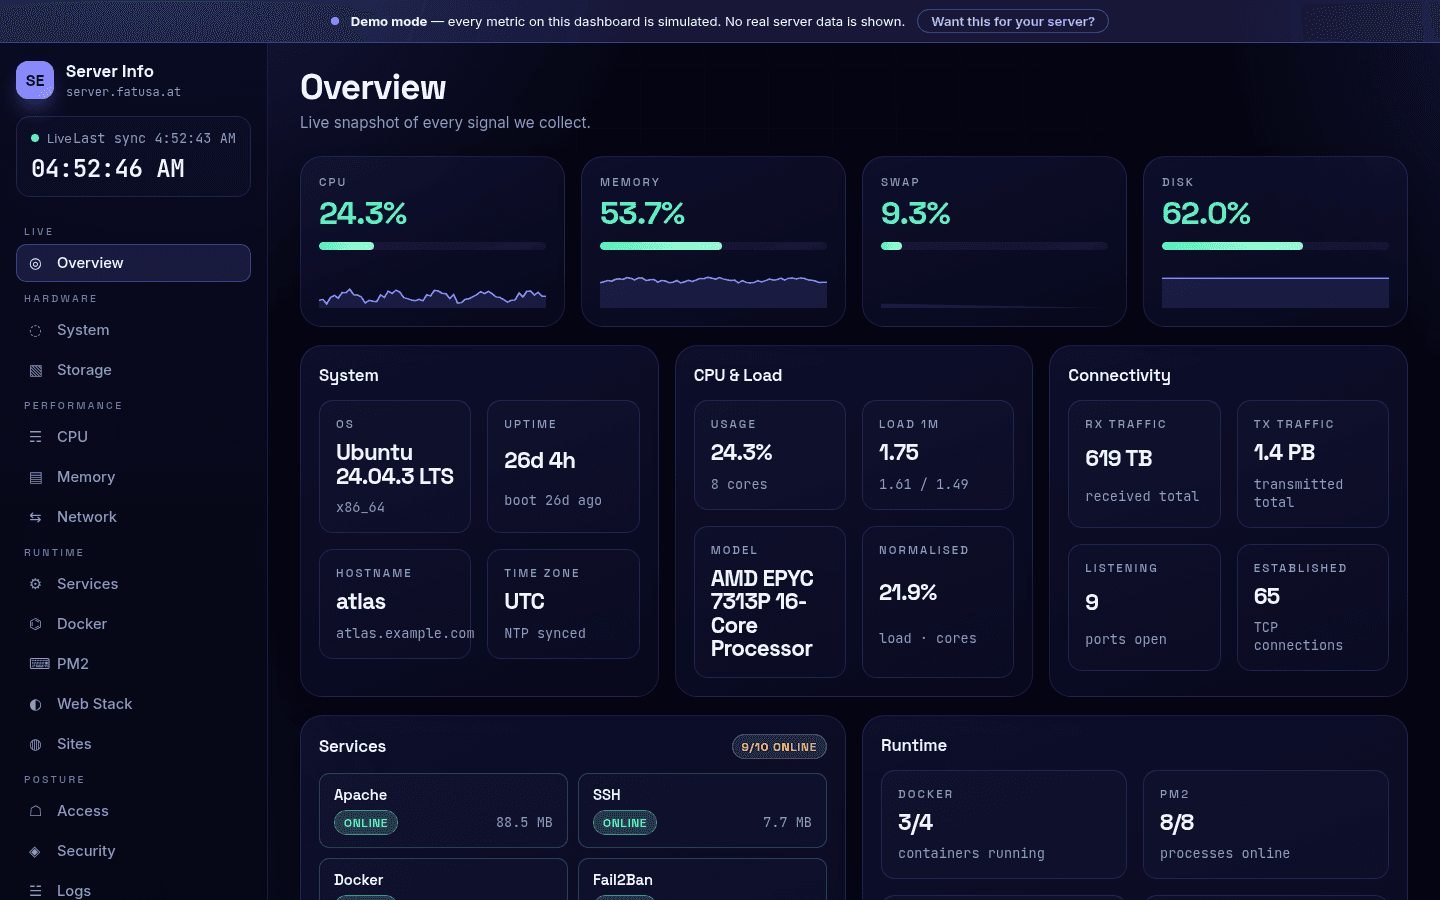Viewport: 1440px width, 900px height.
Task: Click the System icon in sidebar
Action: pos(36,331)
